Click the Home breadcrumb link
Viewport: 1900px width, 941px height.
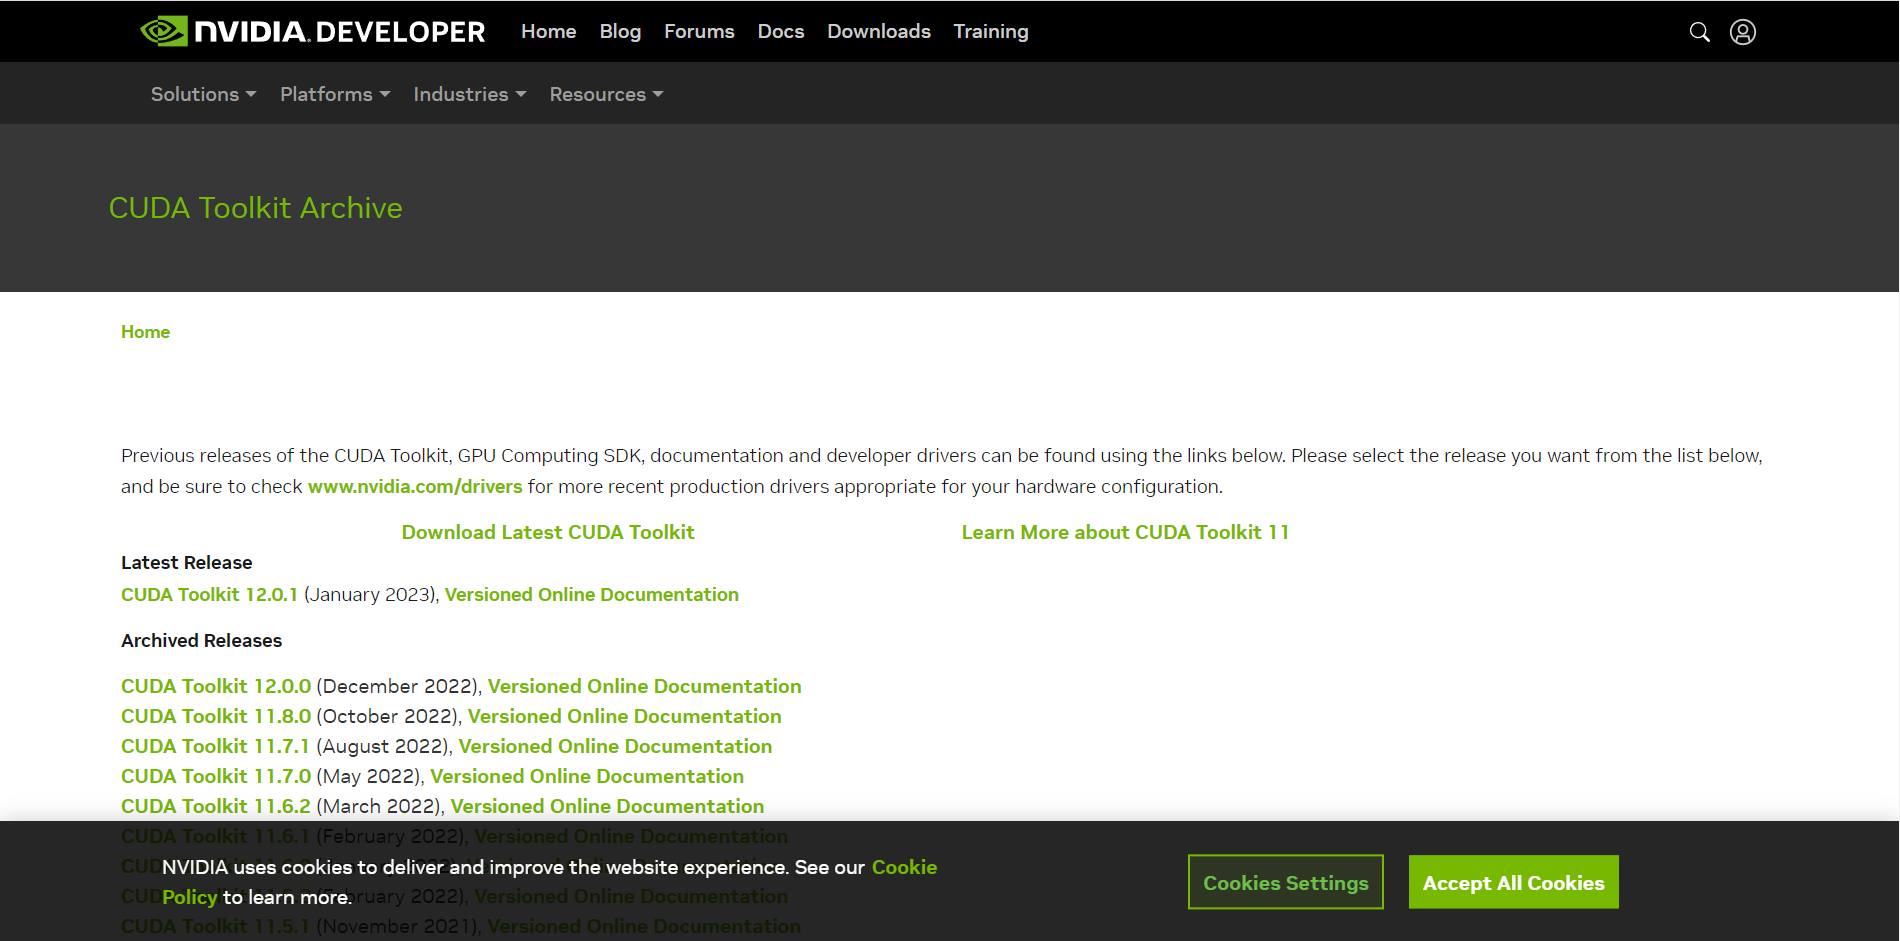click(x=145, y=332)
